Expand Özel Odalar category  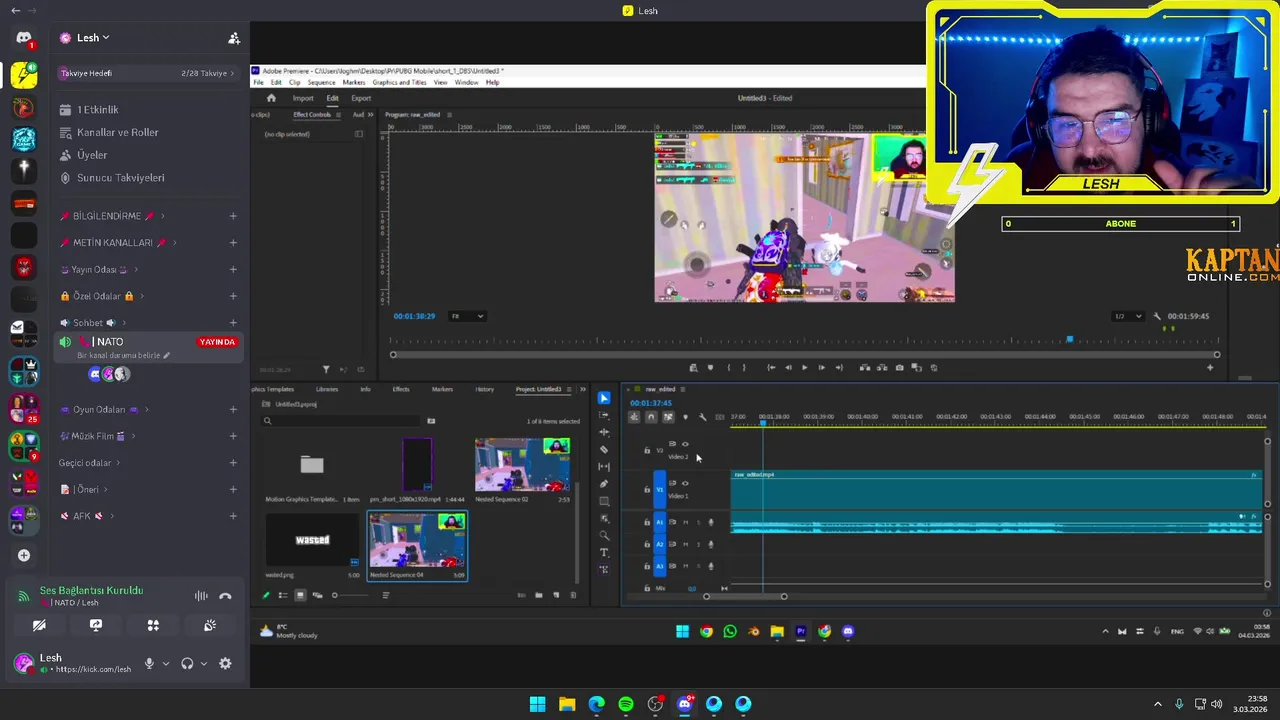click(101, 296)
